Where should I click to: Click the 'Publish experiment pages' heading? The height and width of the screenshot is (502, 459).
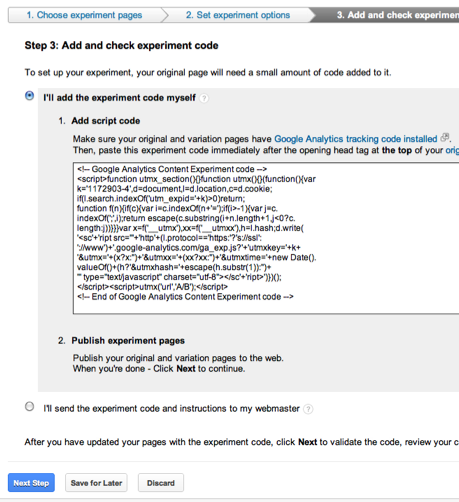[128, 341]
